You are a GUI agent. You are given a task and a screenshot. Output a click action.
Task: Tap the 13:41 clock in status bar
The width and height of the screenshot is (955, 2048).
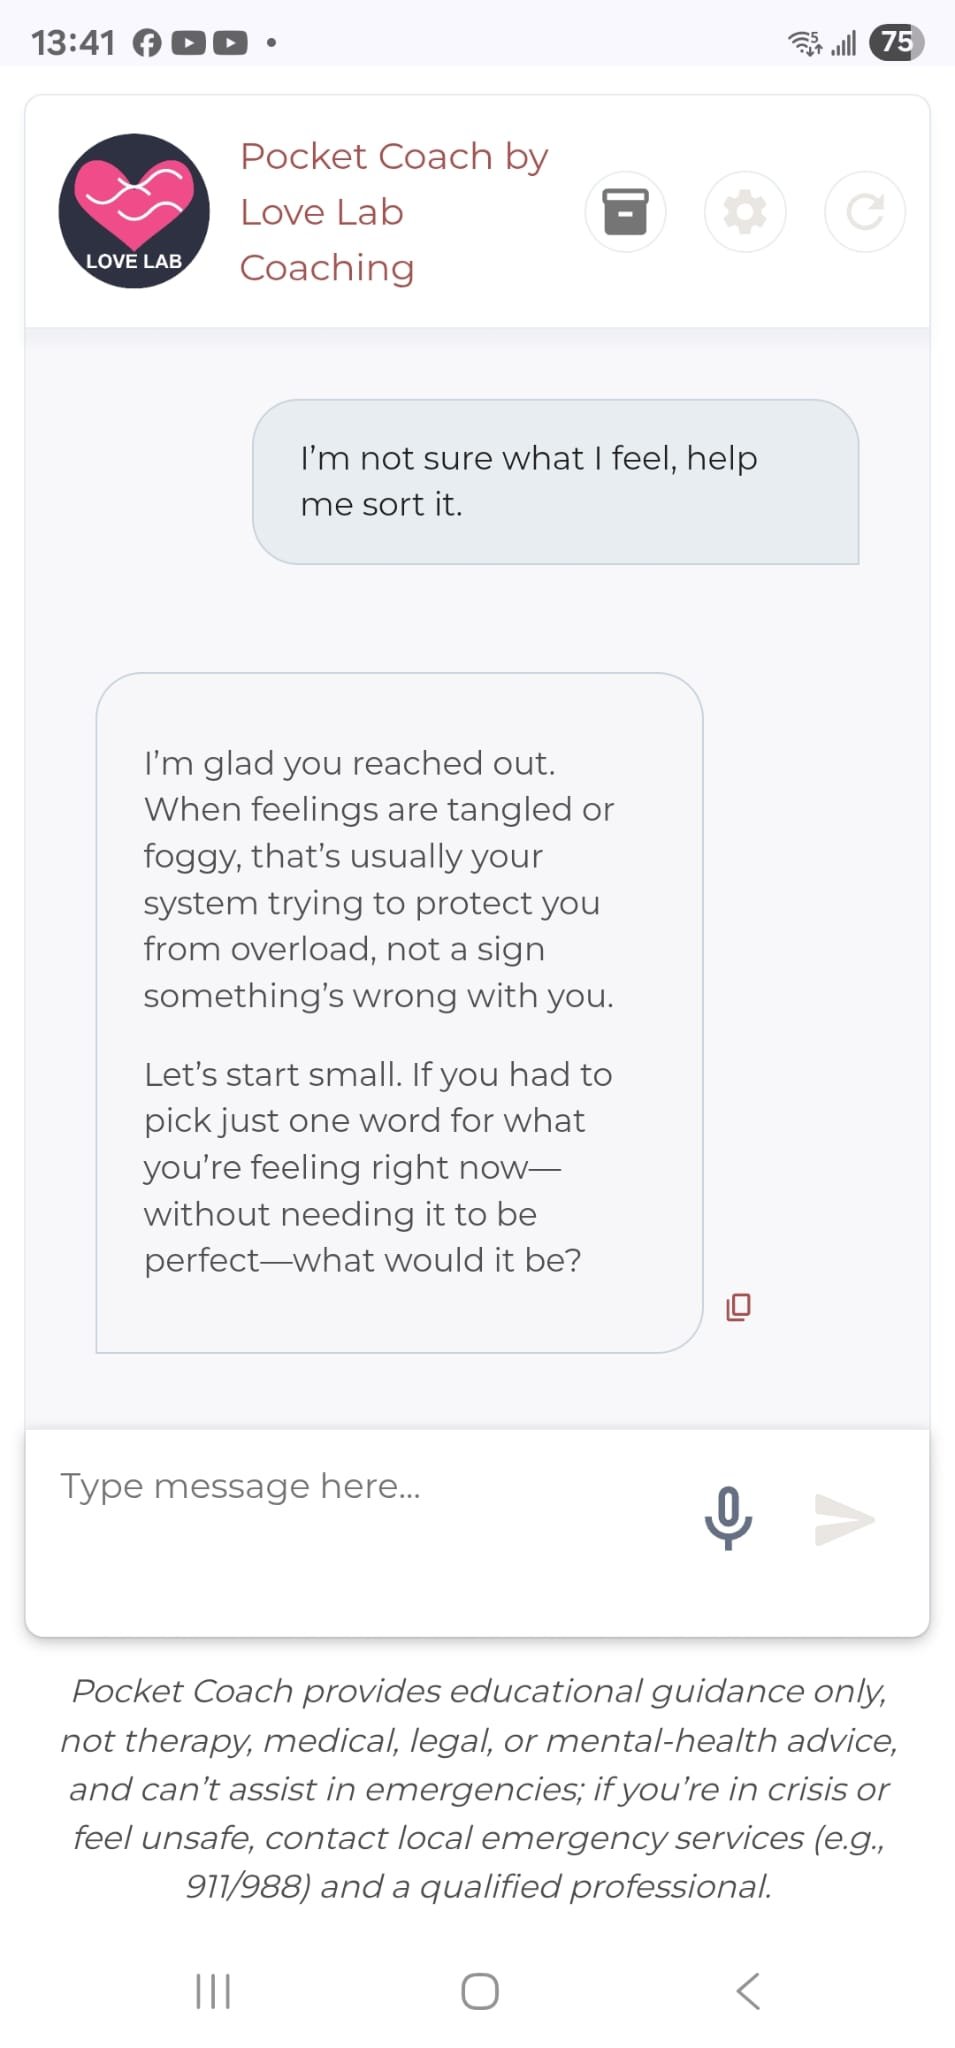pyautogui.click(x=73, y=43)
